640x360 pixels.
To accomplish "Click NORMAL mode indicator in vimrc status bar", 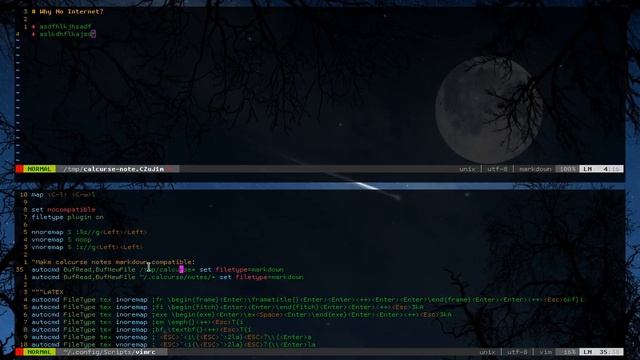I will (x=39, y=352).
